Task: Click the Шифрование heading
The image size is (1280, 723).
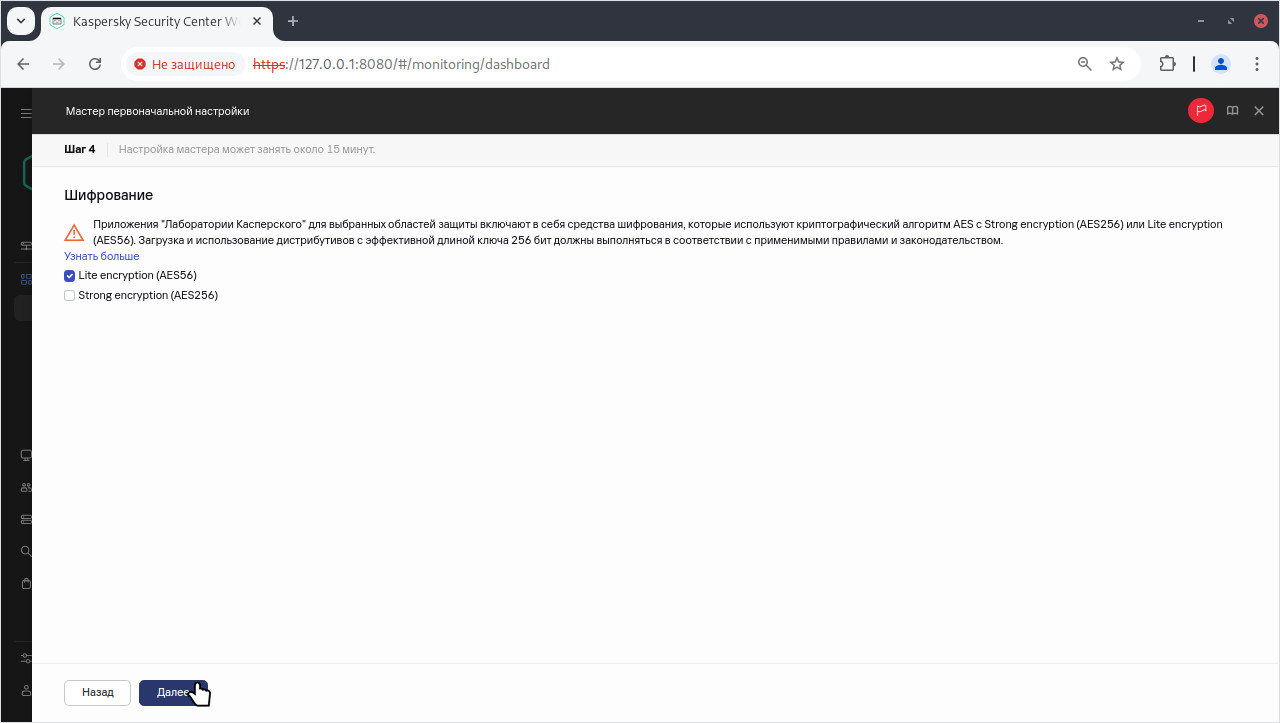Action: click(108, 195)
